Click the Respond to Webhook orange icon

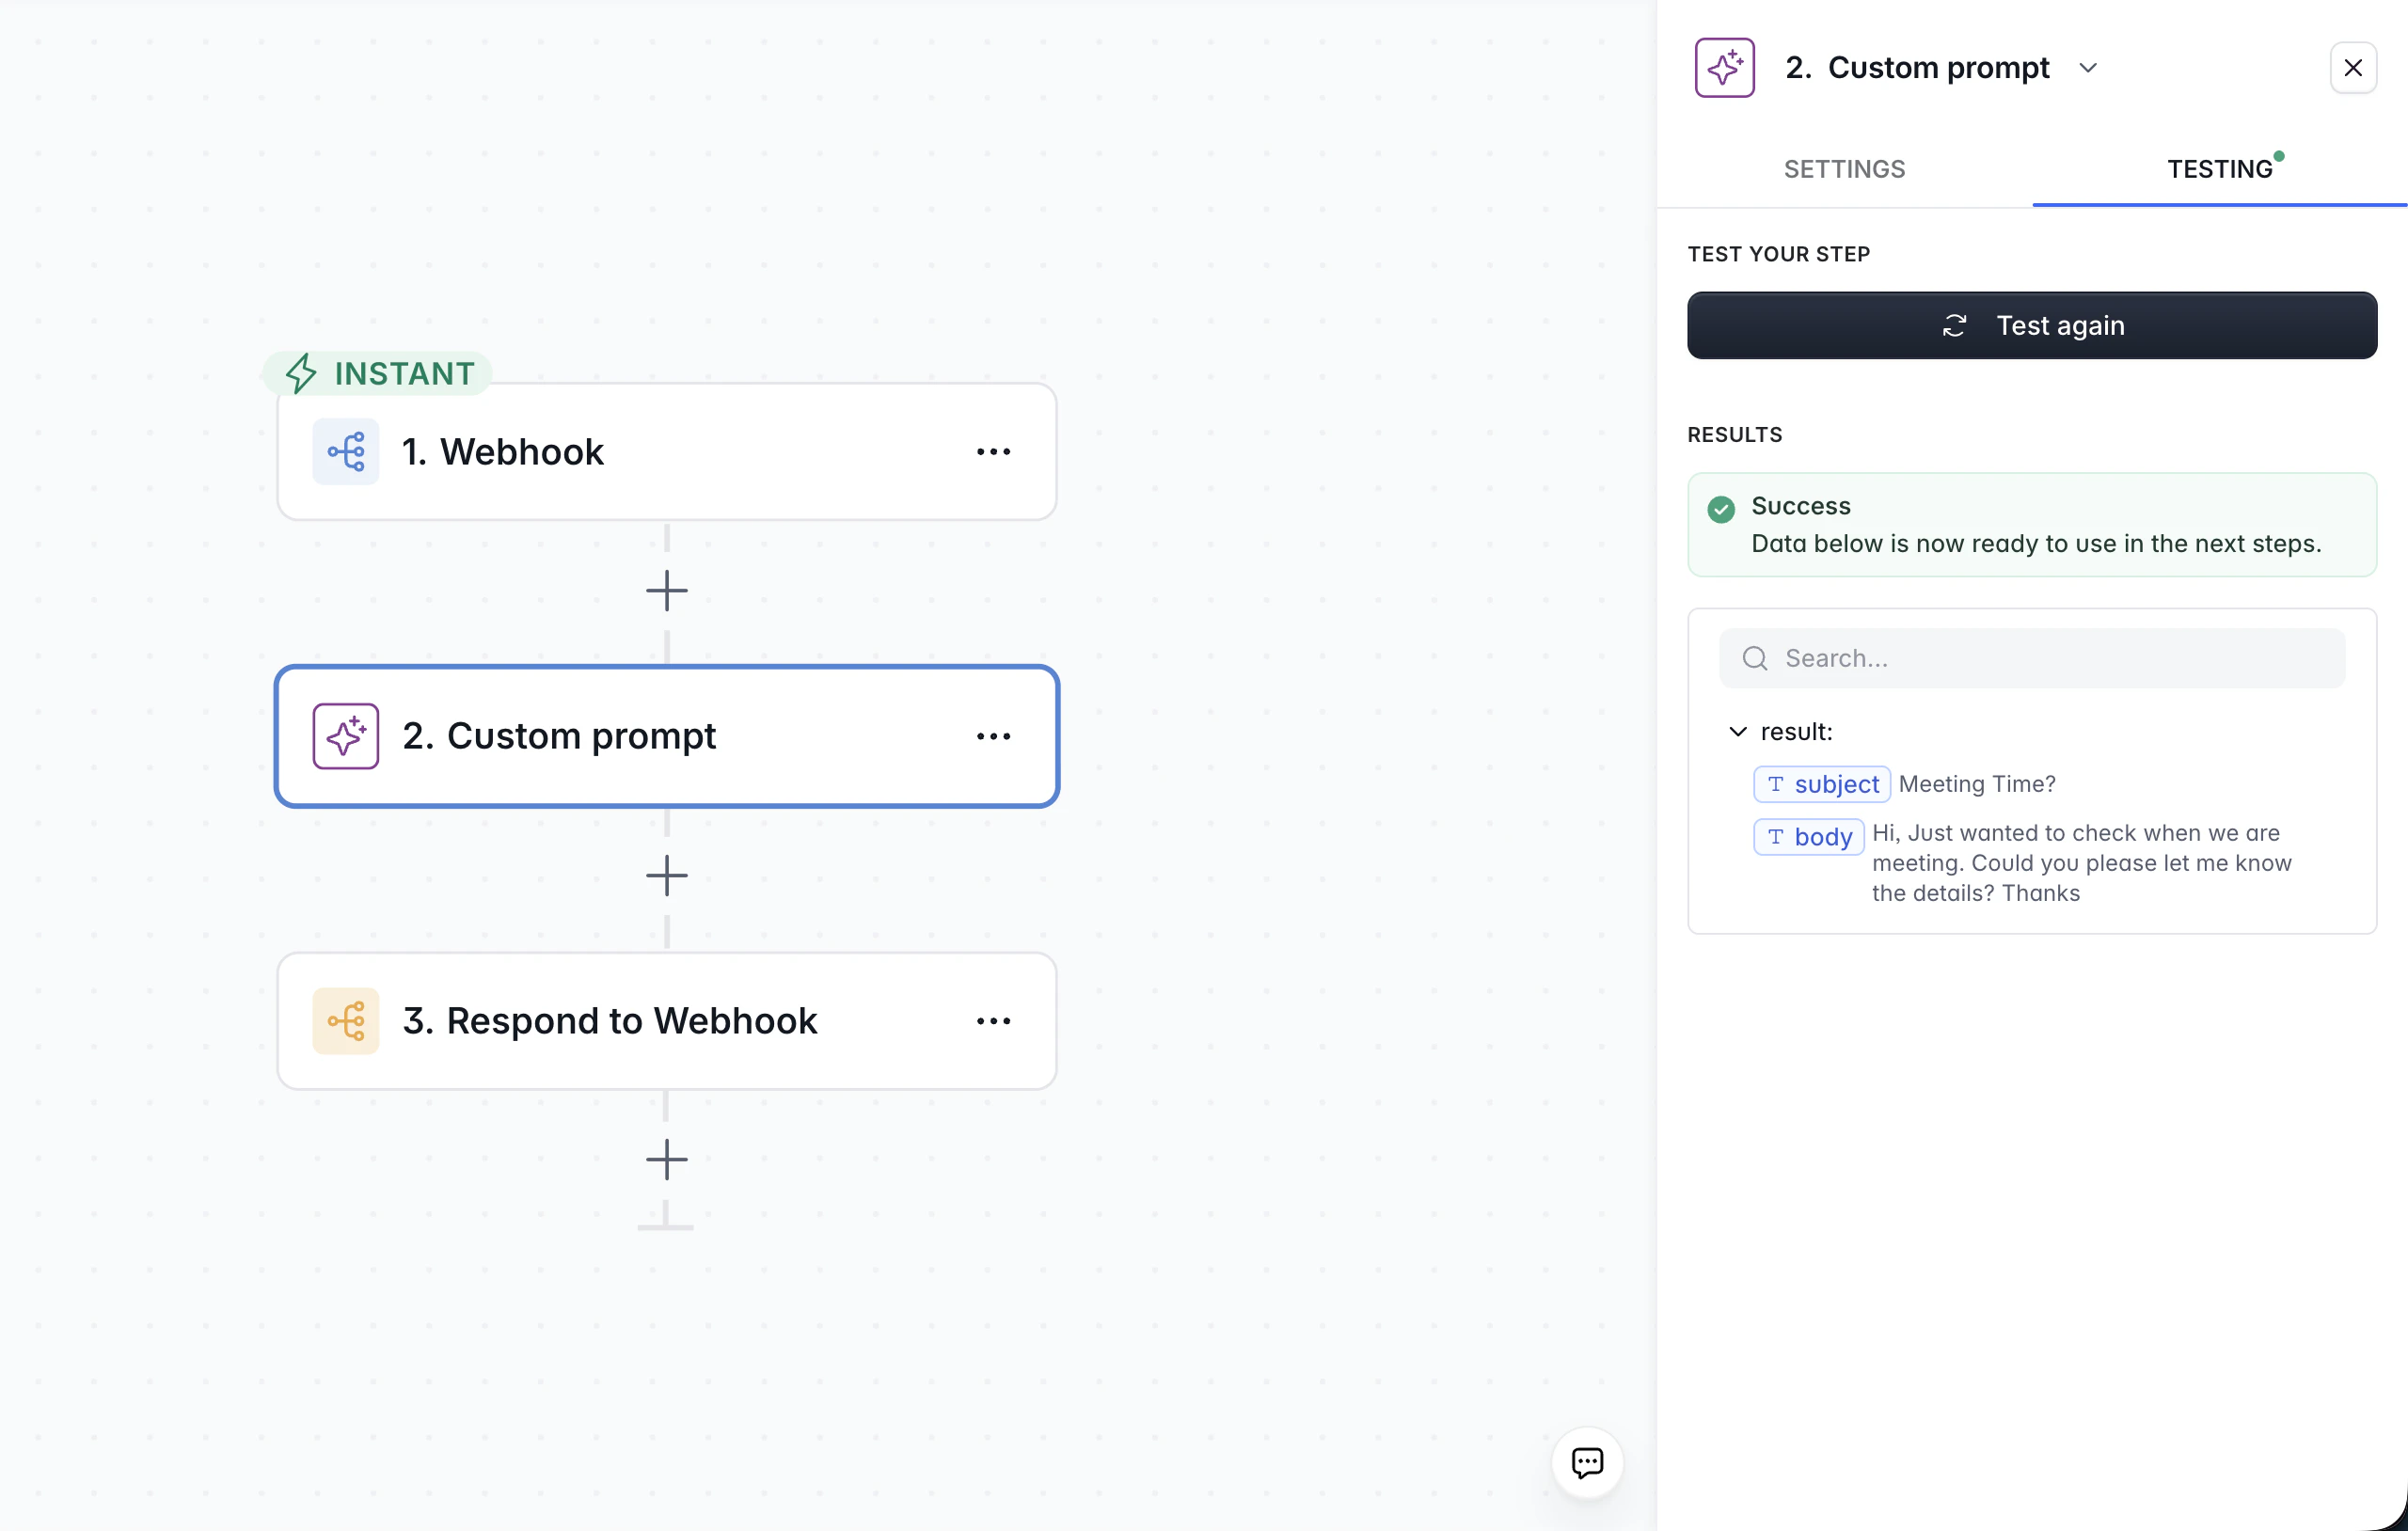click(345, 1021)
